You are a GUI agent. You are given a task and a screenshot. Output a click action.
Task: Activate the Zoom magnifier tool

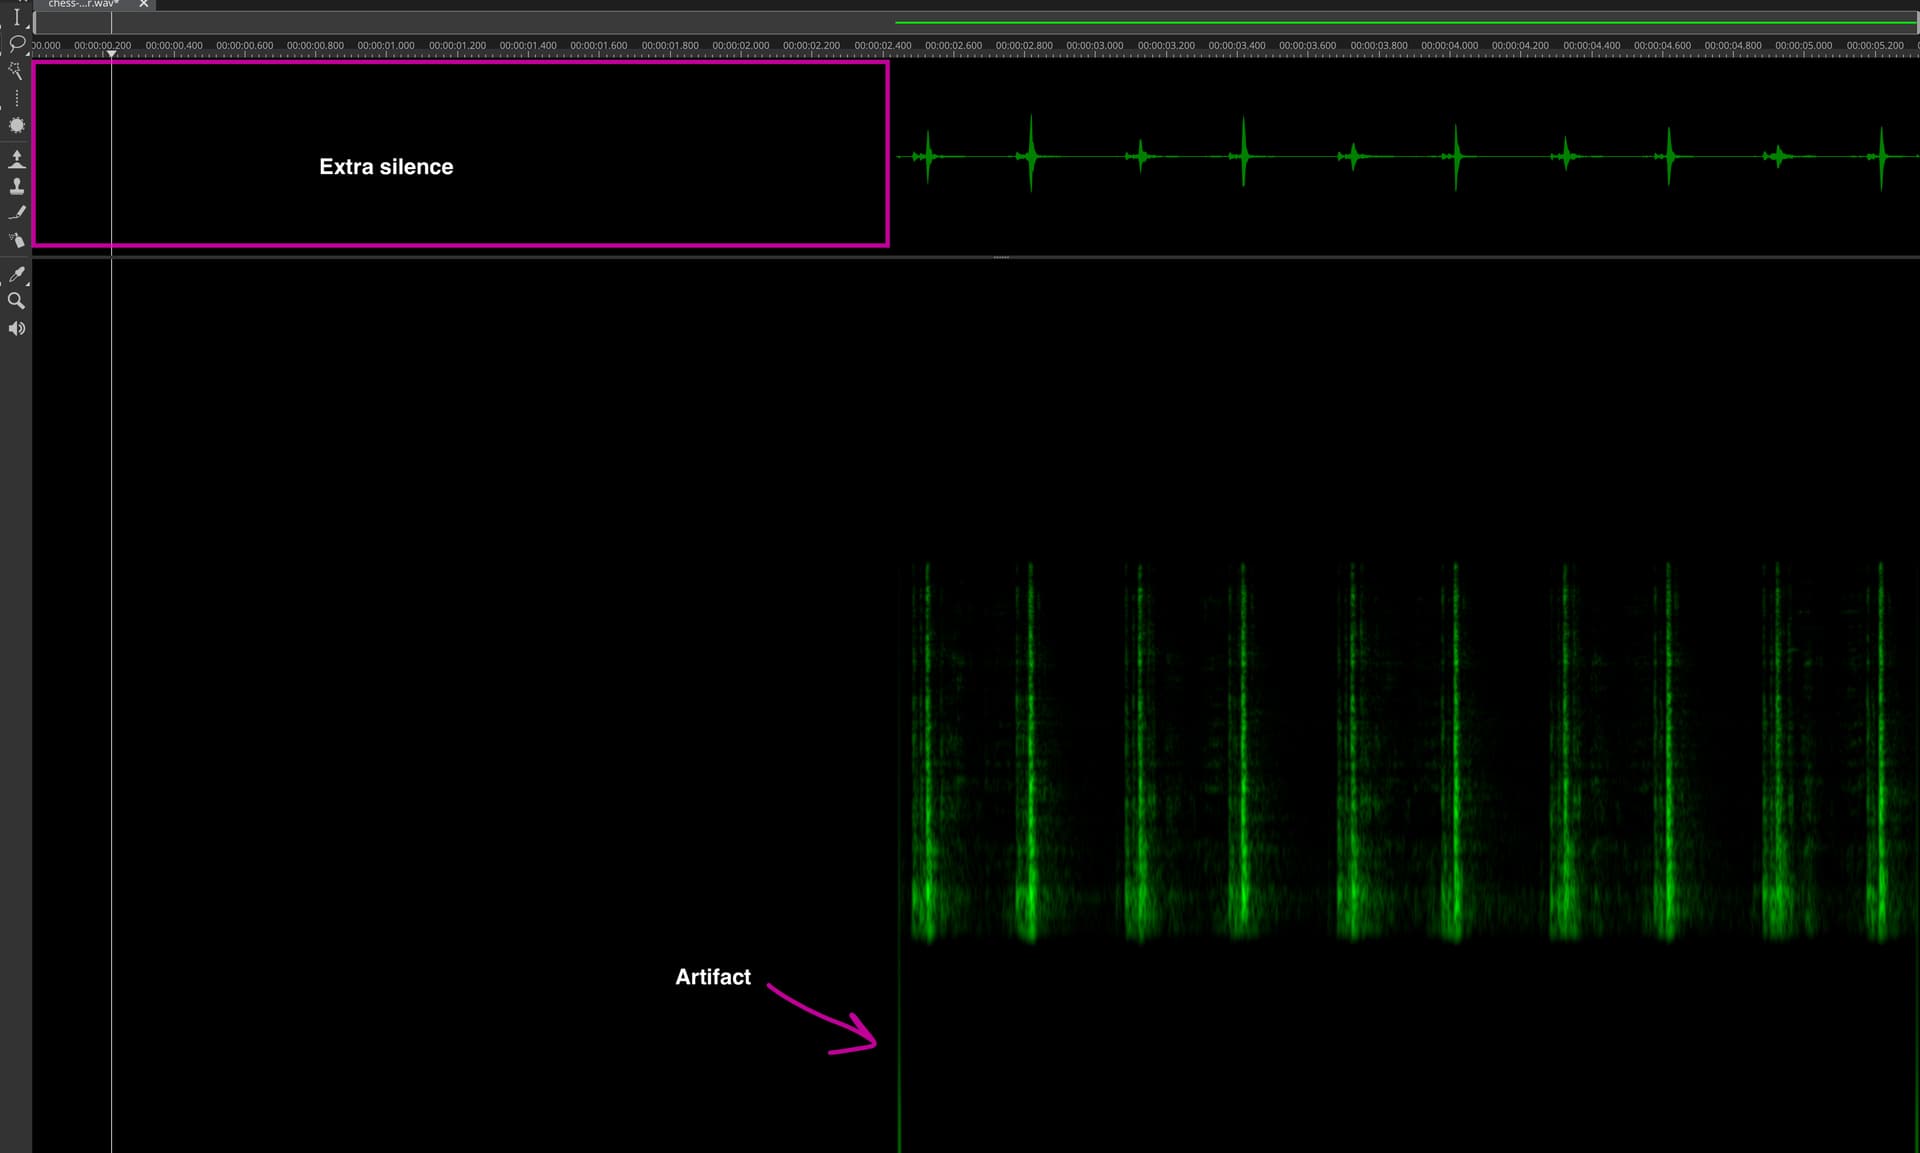[16, 301]
